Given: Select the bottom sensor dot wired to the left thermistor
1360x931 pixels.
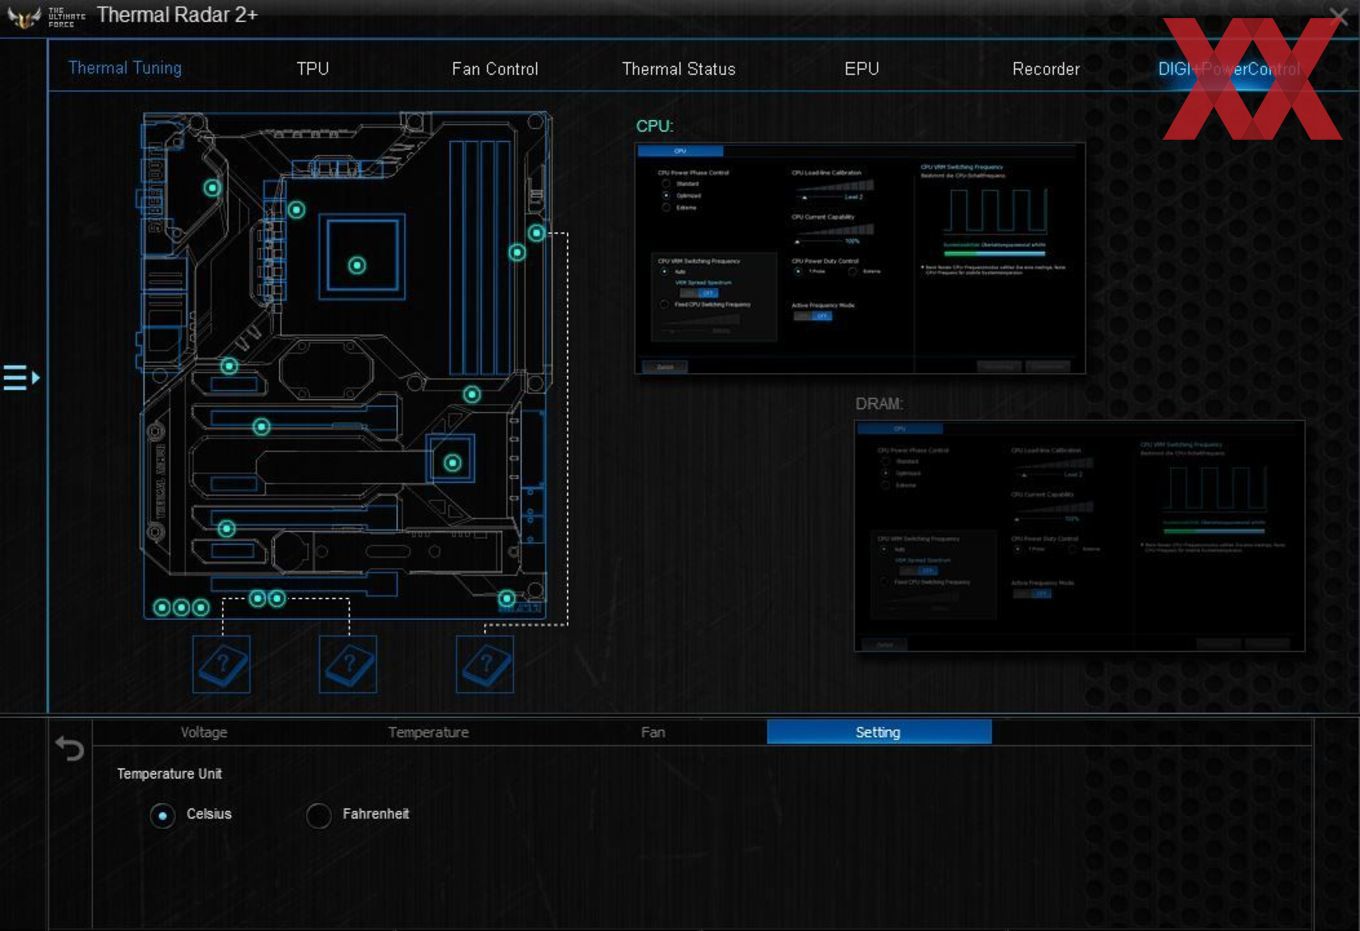Looking at the screenshot, I should pos(257,599).
